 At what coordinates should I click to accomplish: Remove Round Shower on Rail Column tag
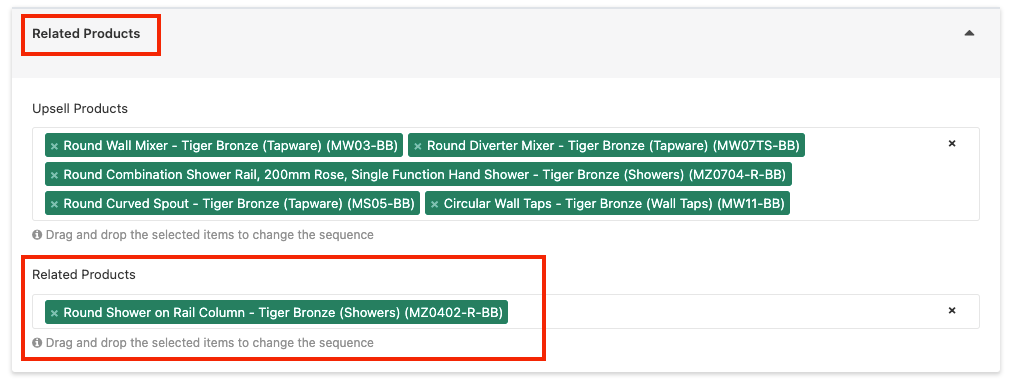click(x=54, y=313)
